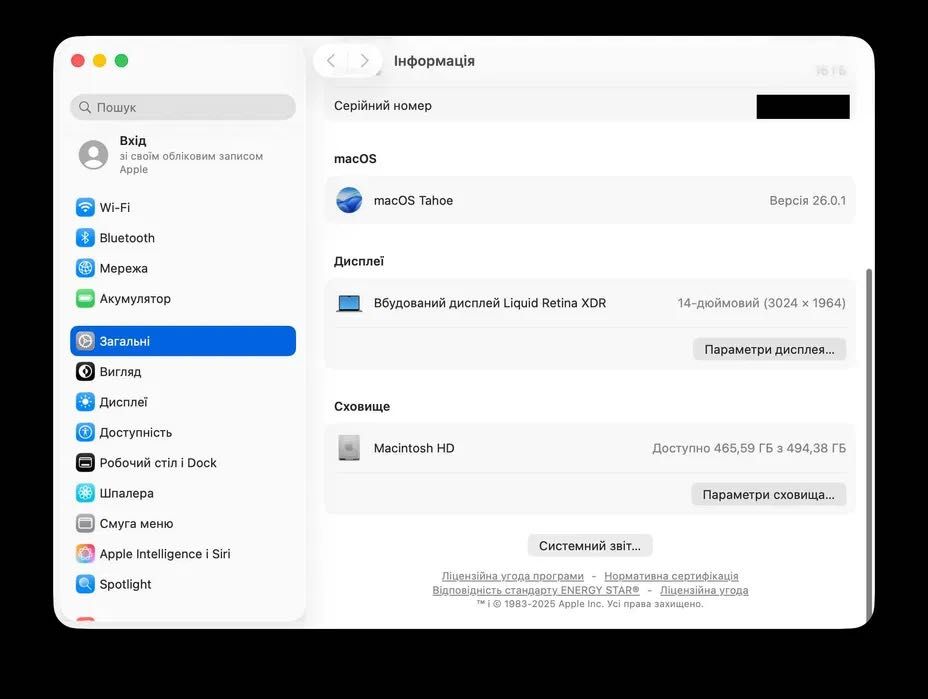Click the menu bar icon next to Смуга меню
This screenshot has height=699, width=928.
click(x=85, y=523)
